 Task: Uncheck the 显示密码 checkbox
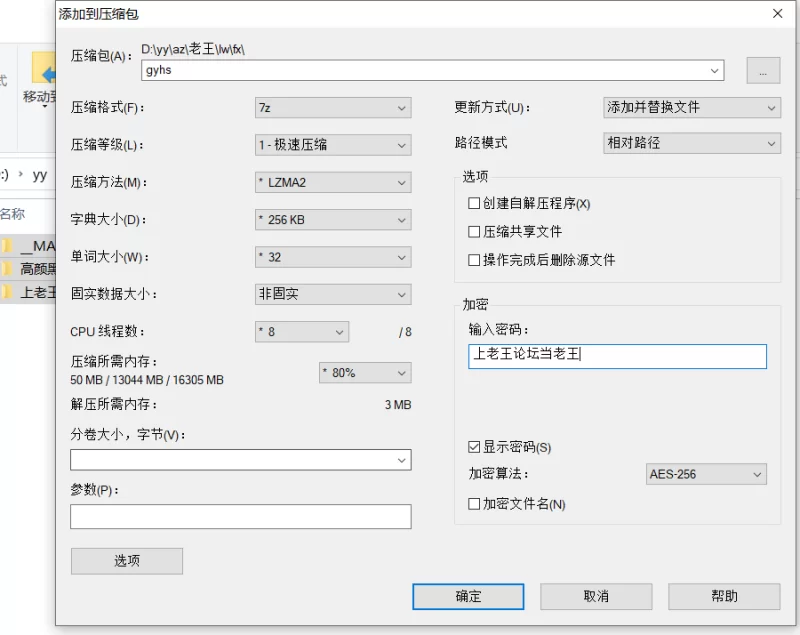474,447
